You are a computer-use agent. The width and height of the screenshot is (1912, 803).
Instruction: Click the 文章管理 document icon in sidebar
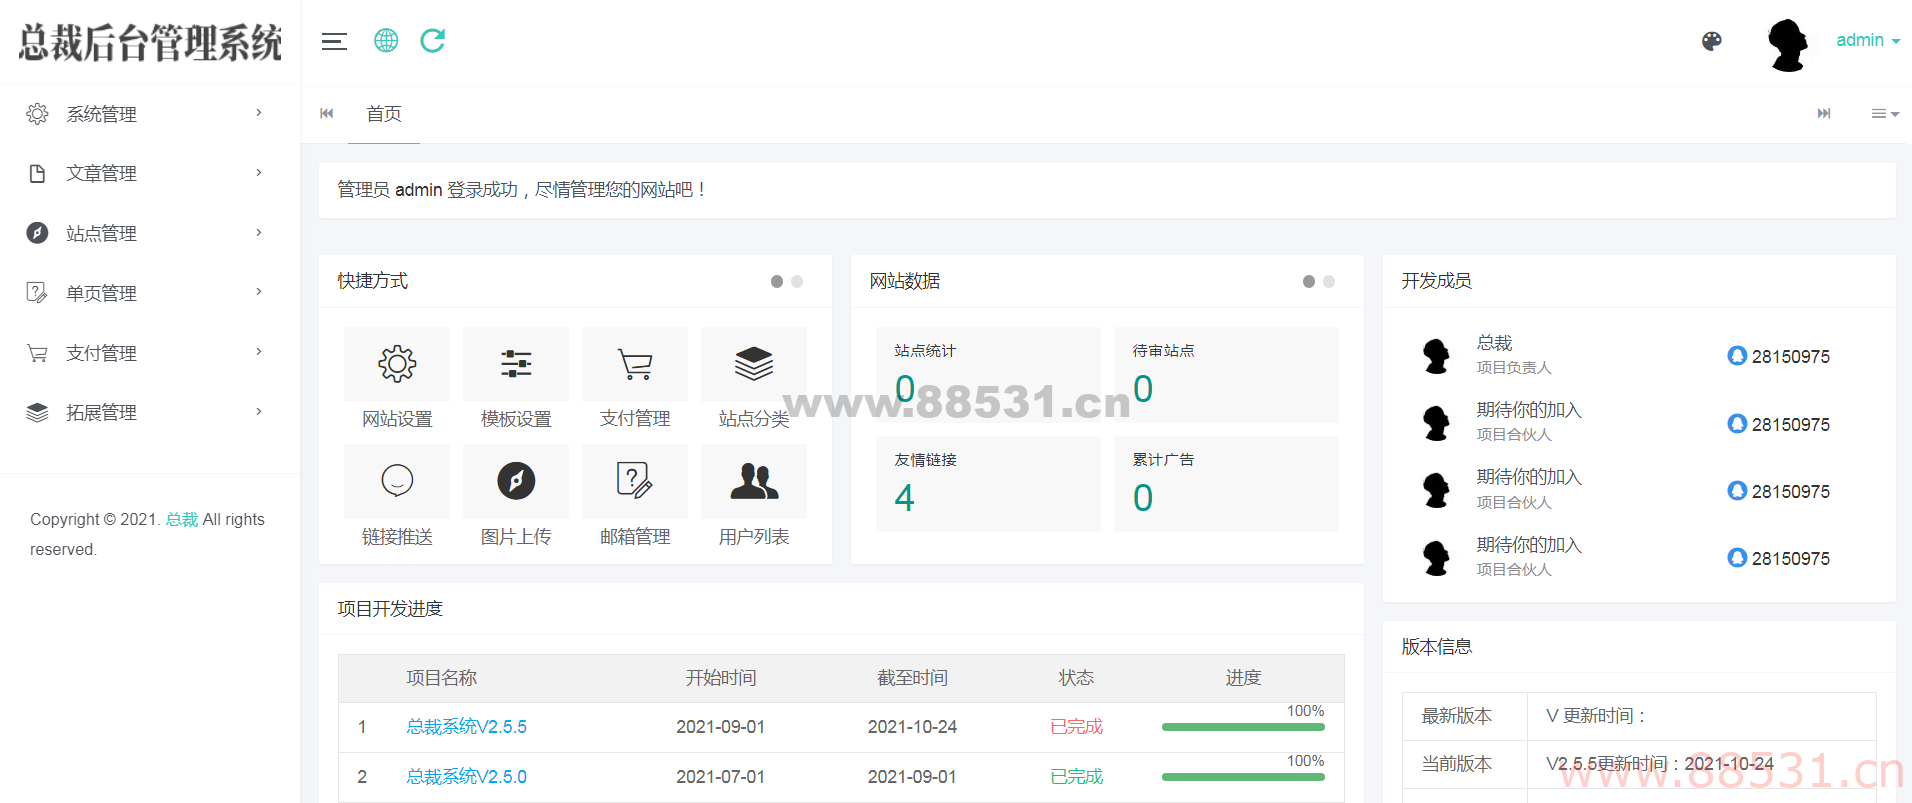[37, 173]
